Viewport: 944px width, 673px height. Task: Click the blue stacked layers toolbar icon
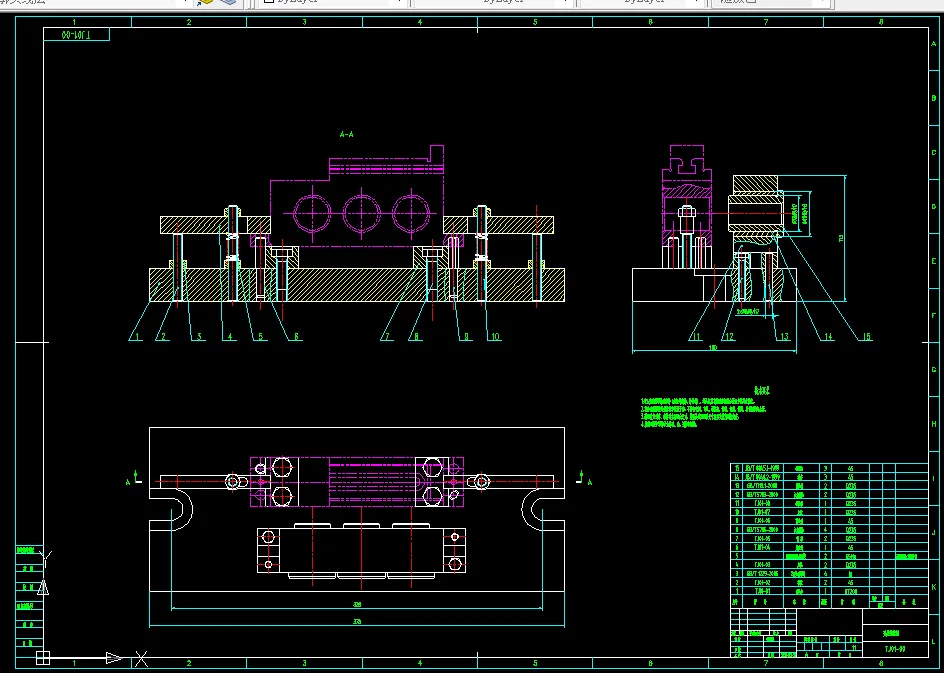tap(228, 2)
